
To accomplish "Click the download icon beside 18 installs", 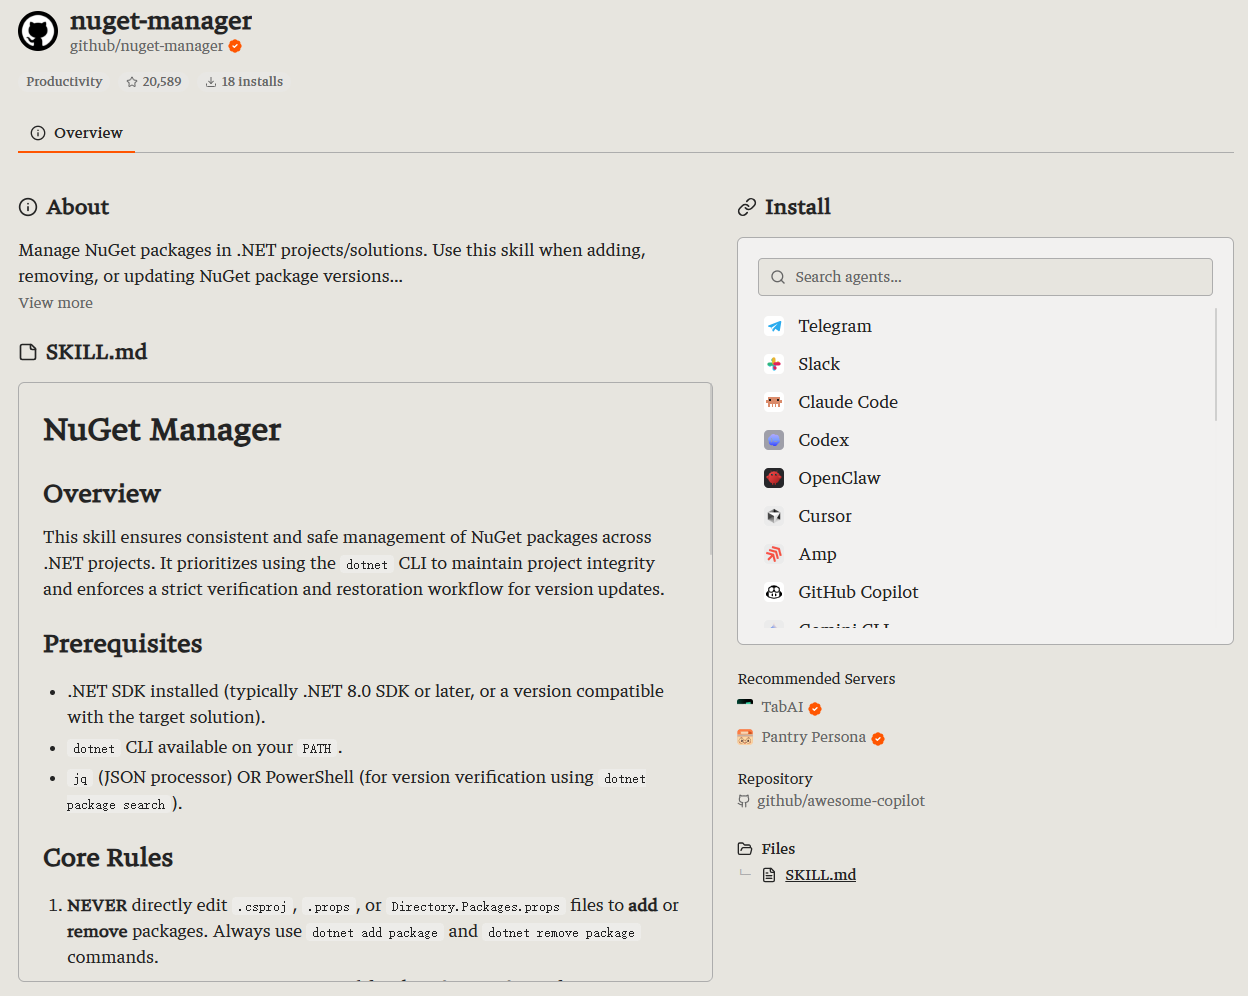I will tap(211, 82).
